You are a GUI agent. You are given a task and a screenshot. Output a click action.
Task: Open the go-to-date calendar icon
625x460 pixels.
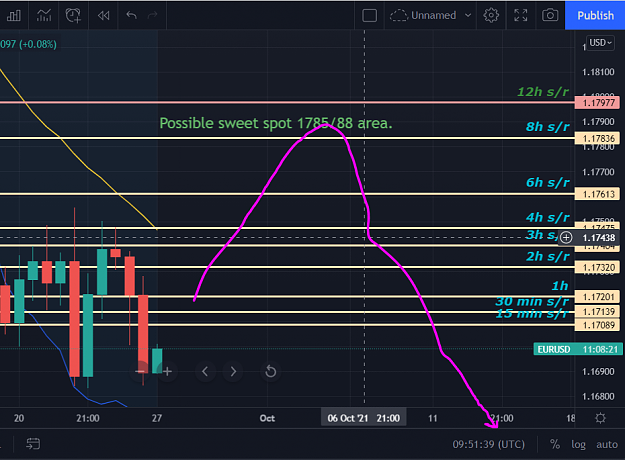tap(33, 444)
